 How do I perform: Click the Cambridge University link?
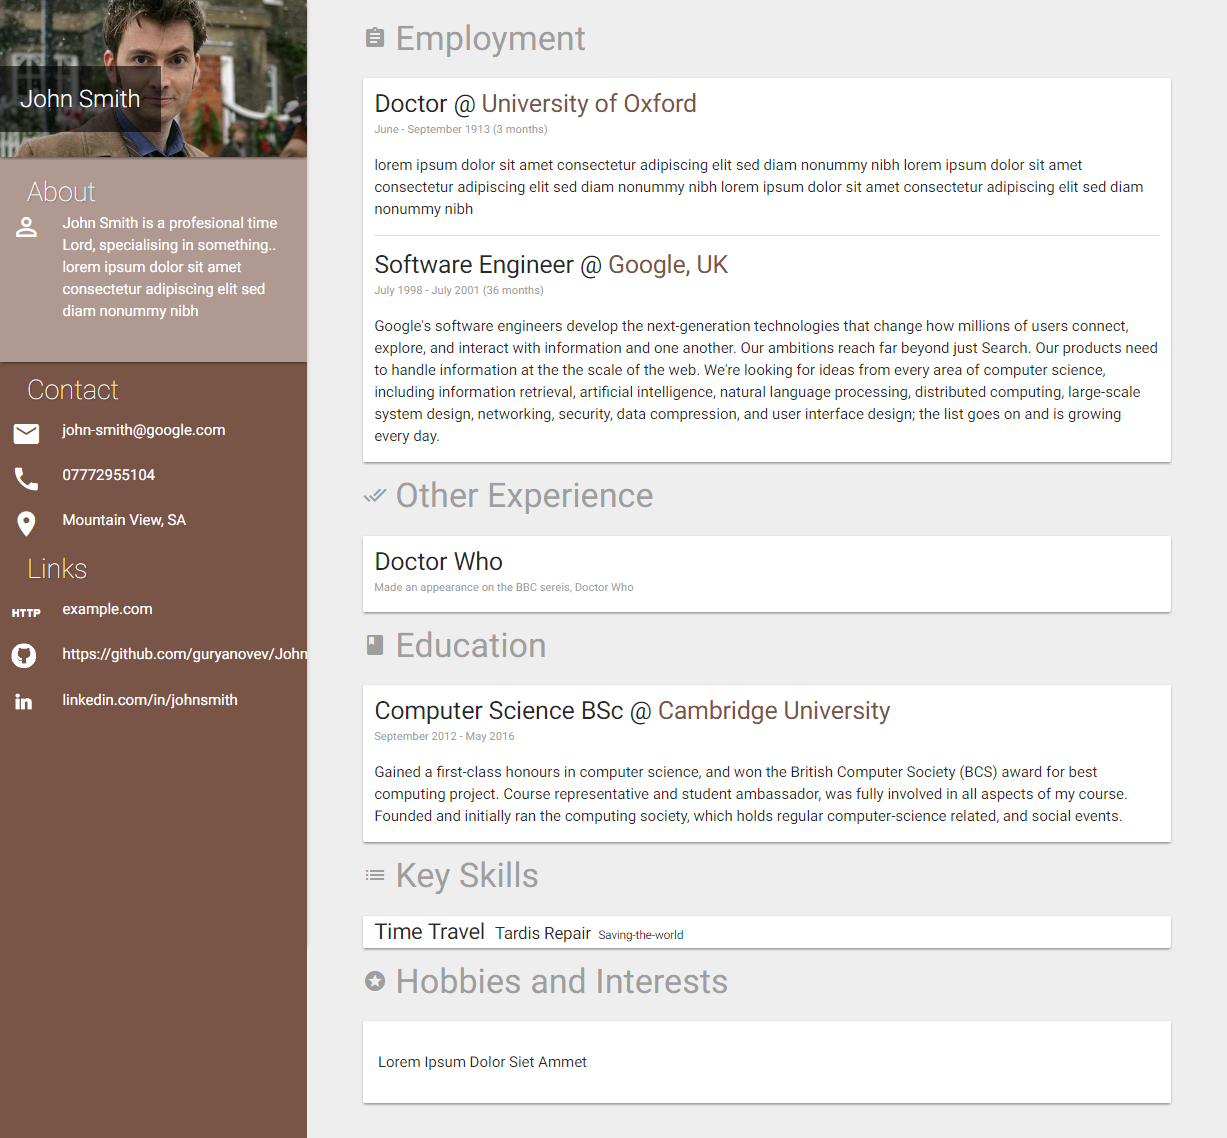tap(774, 711)
